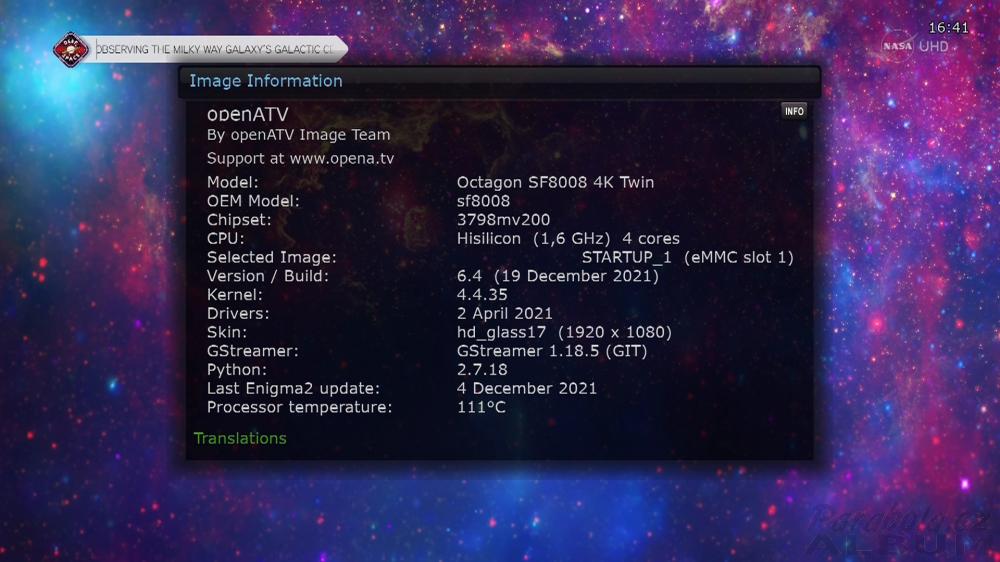Click the Milky Way program title banner
This screenshot has height=562, width=1000.
(216, 49)
